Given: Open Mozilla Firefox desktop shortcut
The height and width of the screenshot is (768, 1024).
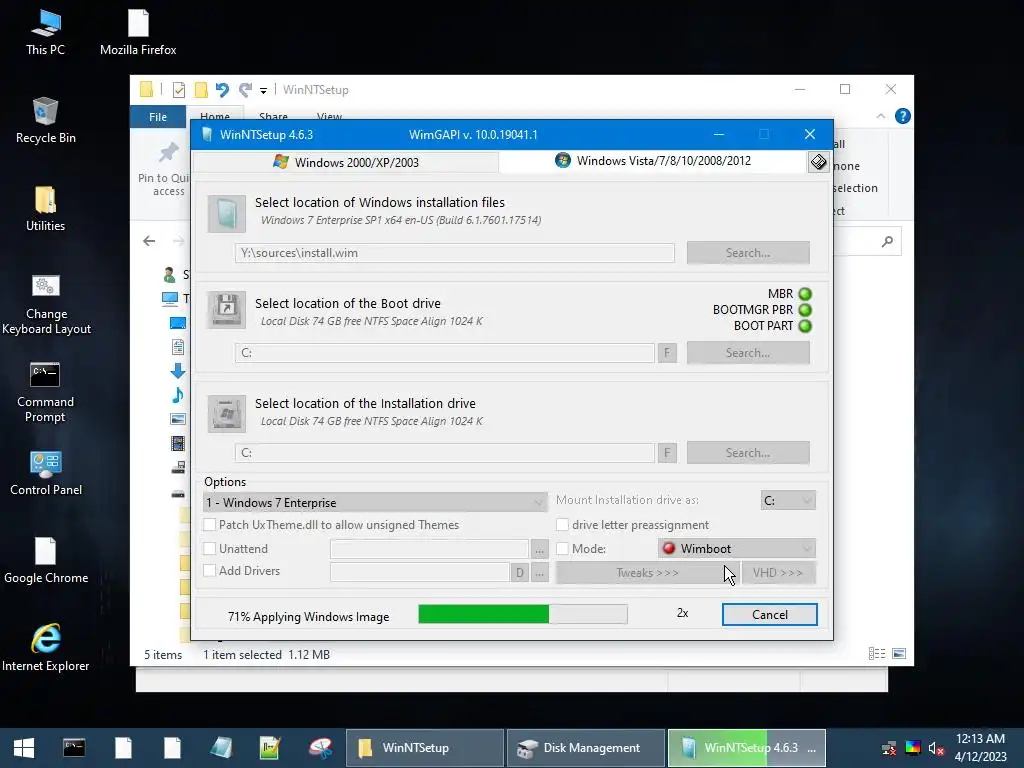Looking at the screenshot, I should point(138,31).
